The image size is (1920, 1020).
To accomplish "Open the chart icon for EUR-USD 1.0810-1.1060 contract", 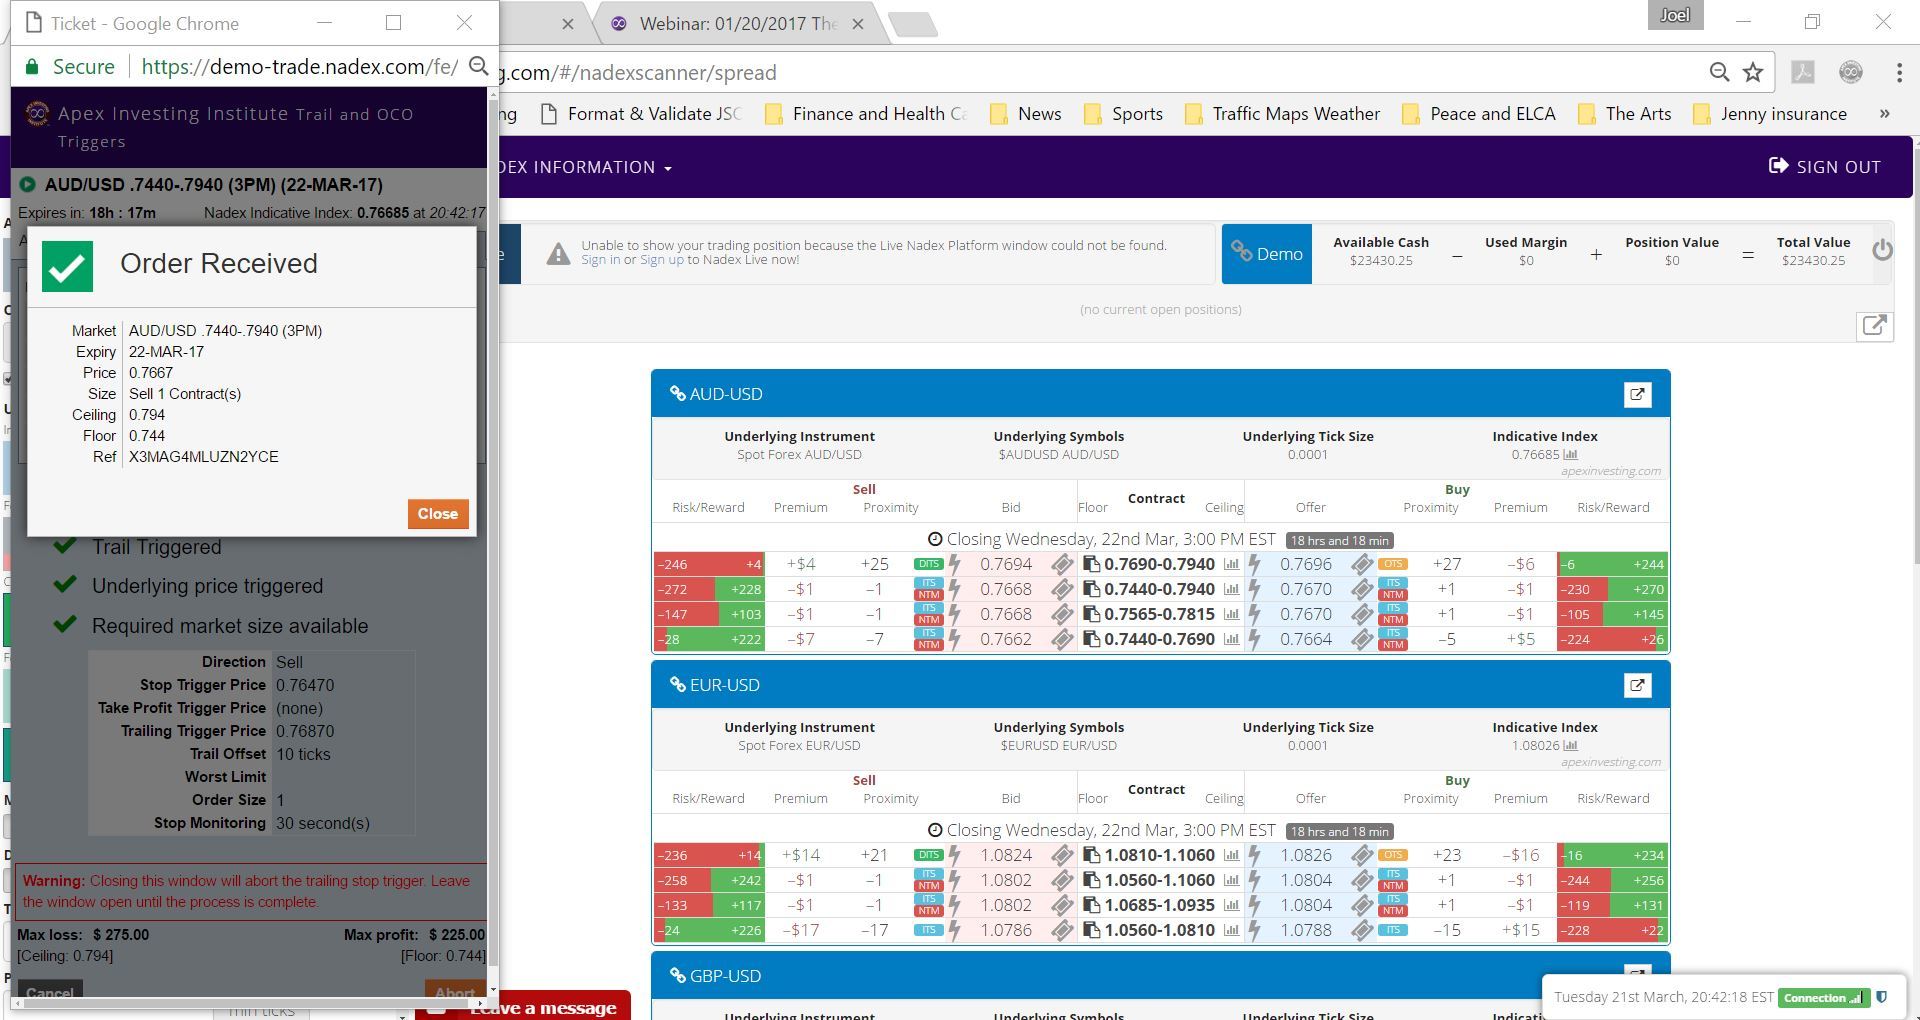I will click(x=1231, y=856).
